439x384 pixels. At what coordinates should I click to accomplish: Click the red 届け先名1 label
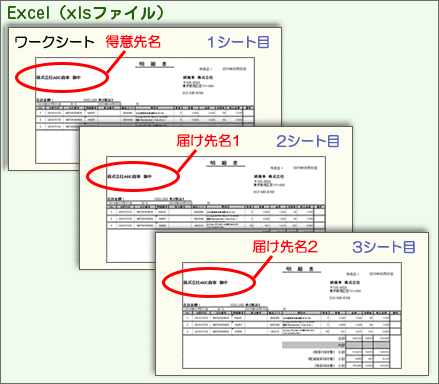[x=208, y=141]
